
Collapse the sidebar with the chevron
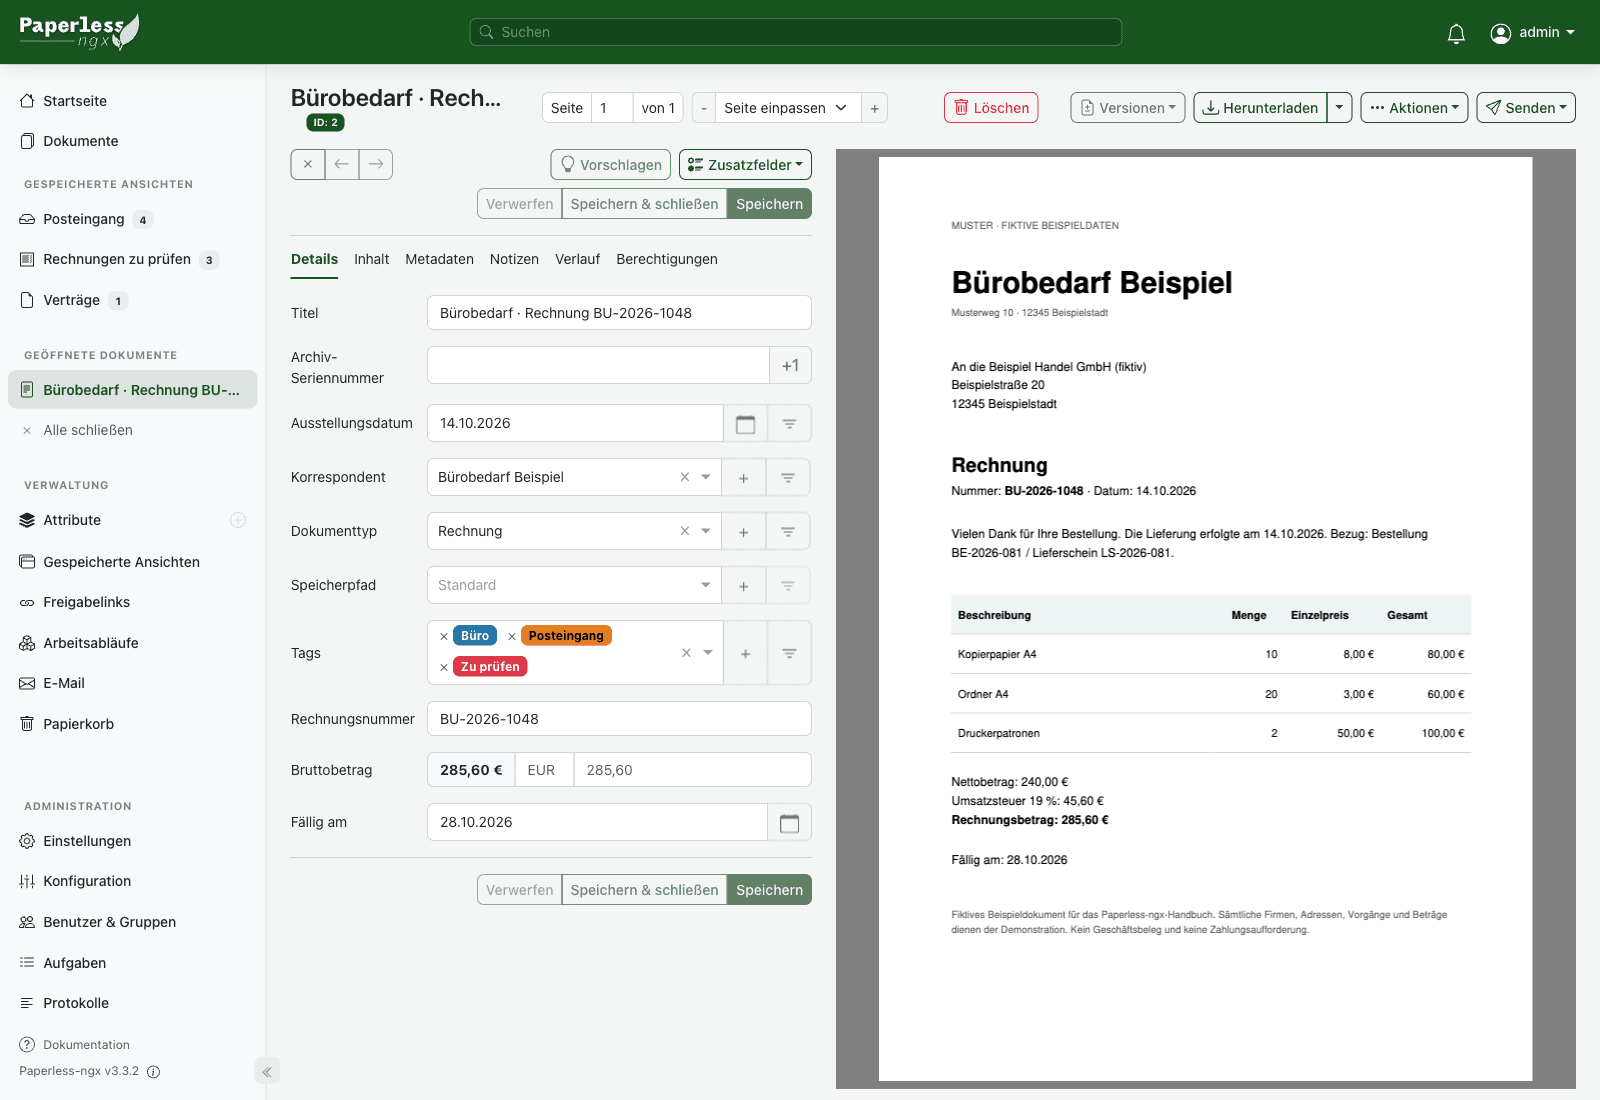tap(267, 1072)
